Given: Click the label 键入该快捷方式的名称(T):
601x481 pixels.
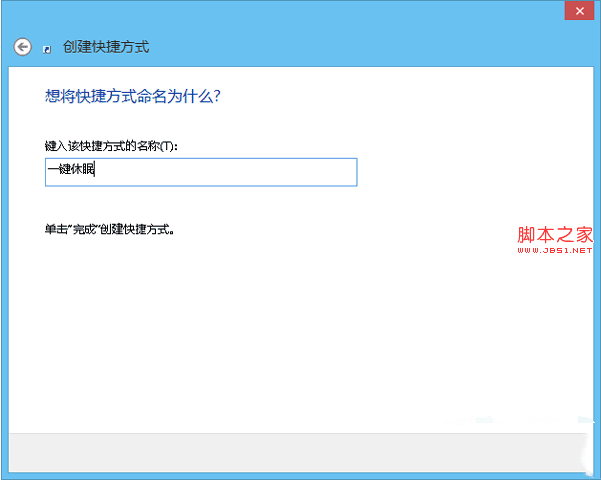Looking at the screenshot, I should click(x=111, y=146).
